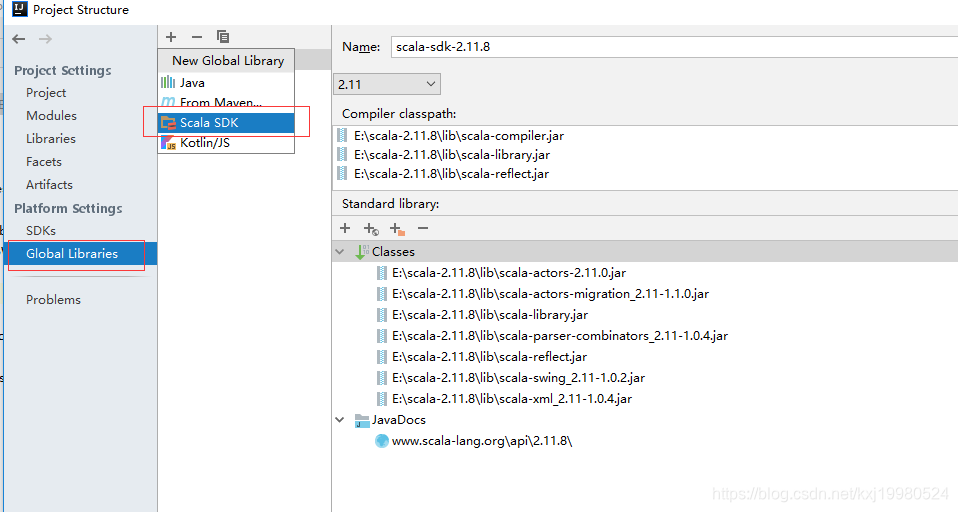Click the plus icon to add a global library
Screen dimensions: 958x512
(x=171, y=37)
